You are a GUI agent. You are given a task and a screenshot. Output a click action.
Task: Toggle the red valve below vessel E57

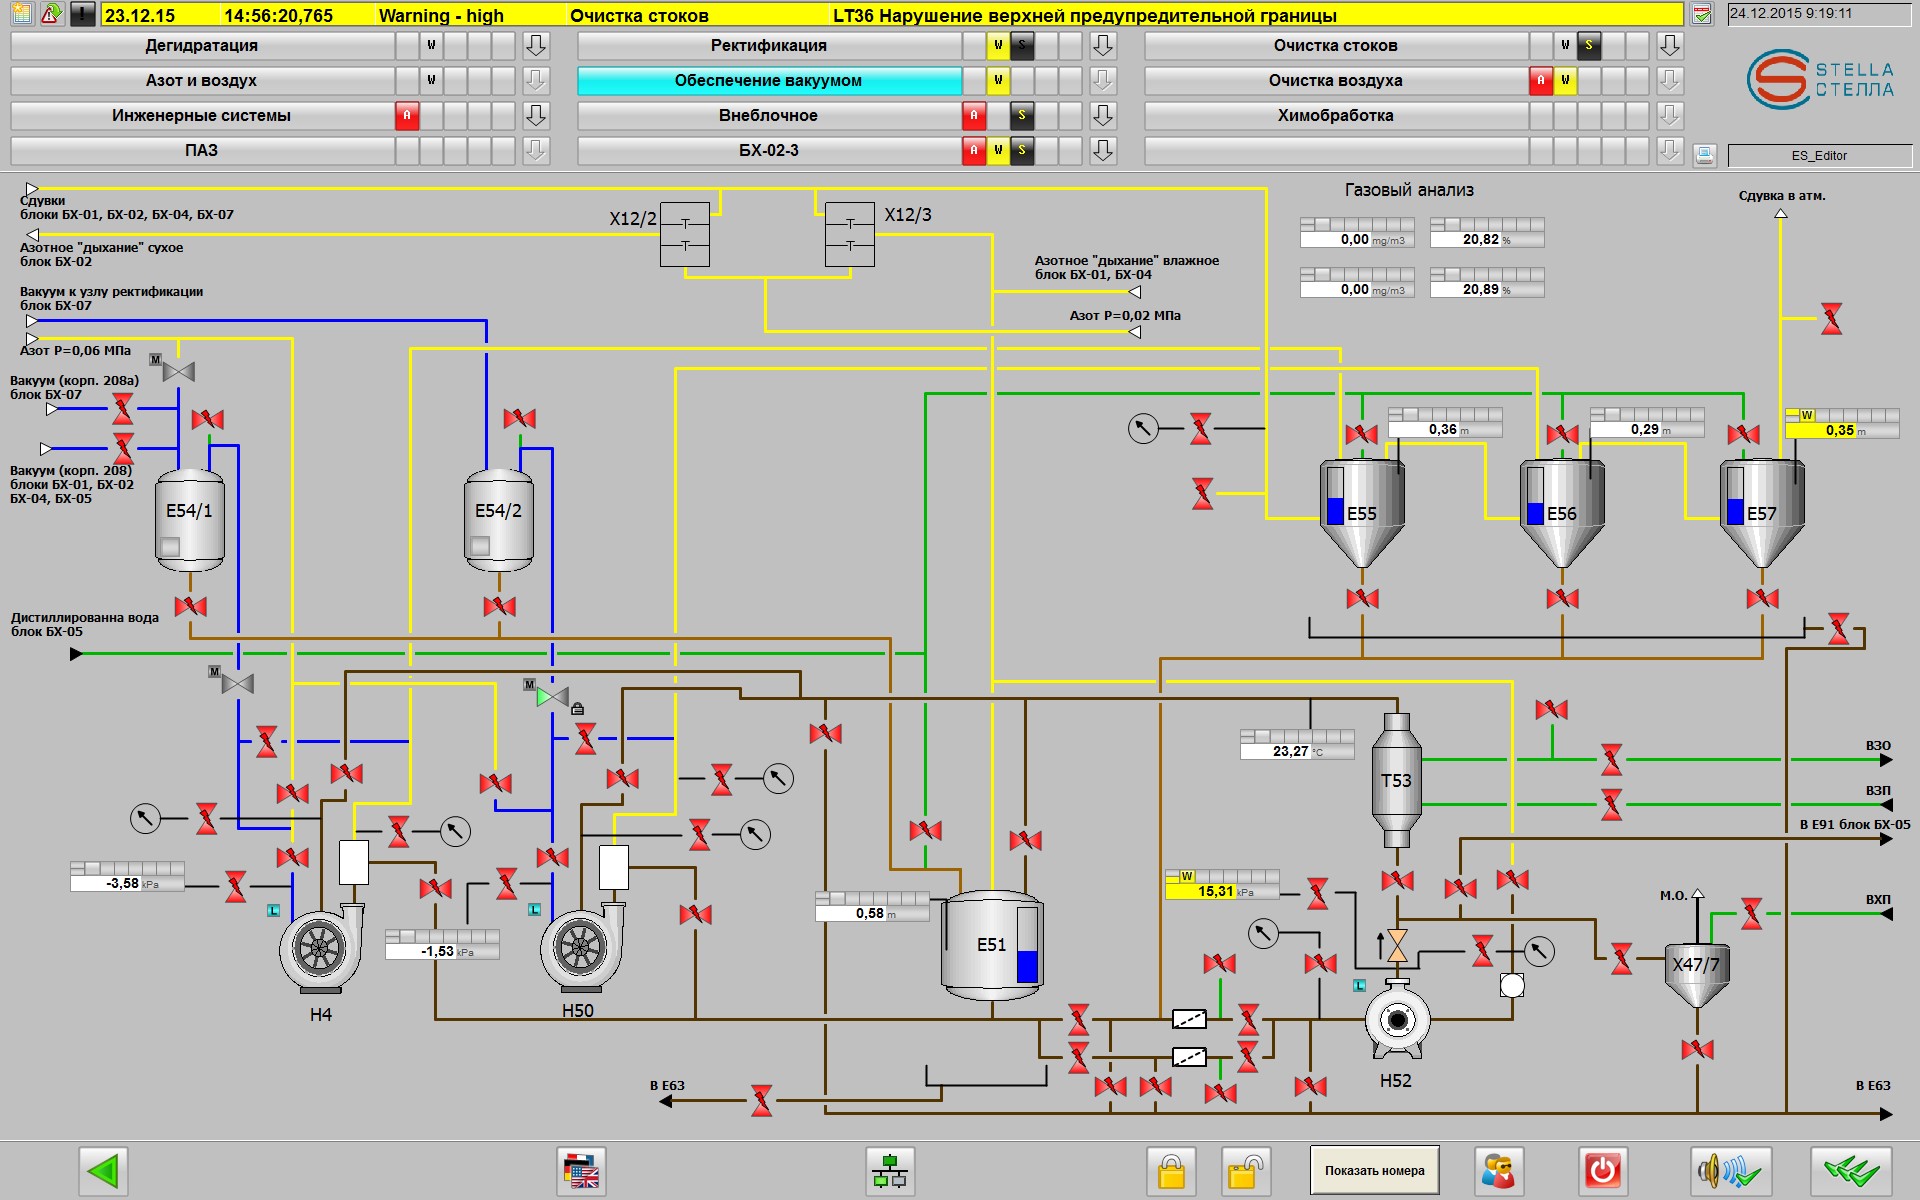[x=1762, y=599]
